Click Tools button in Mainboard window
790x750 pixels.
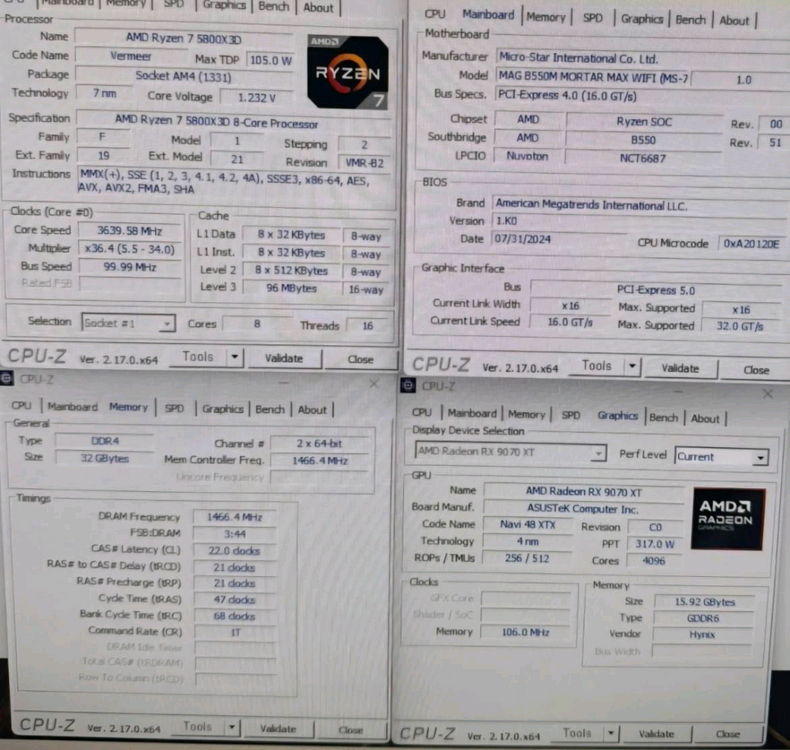[x=596, y=366]
